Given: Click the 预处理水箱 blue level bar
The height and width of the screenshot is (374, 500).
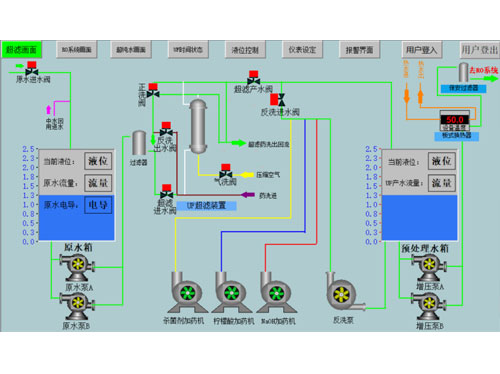Looking at the screenshot, I should 419,218.
